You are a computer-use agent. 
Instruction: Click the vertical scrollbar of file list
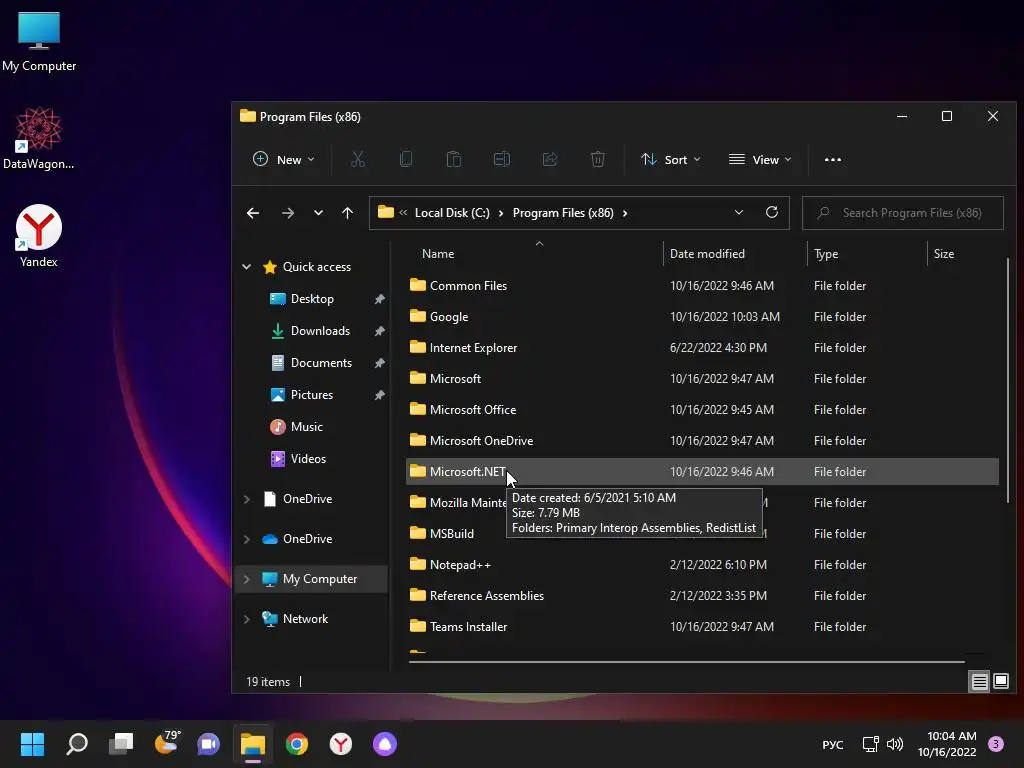pos(1008,380)
